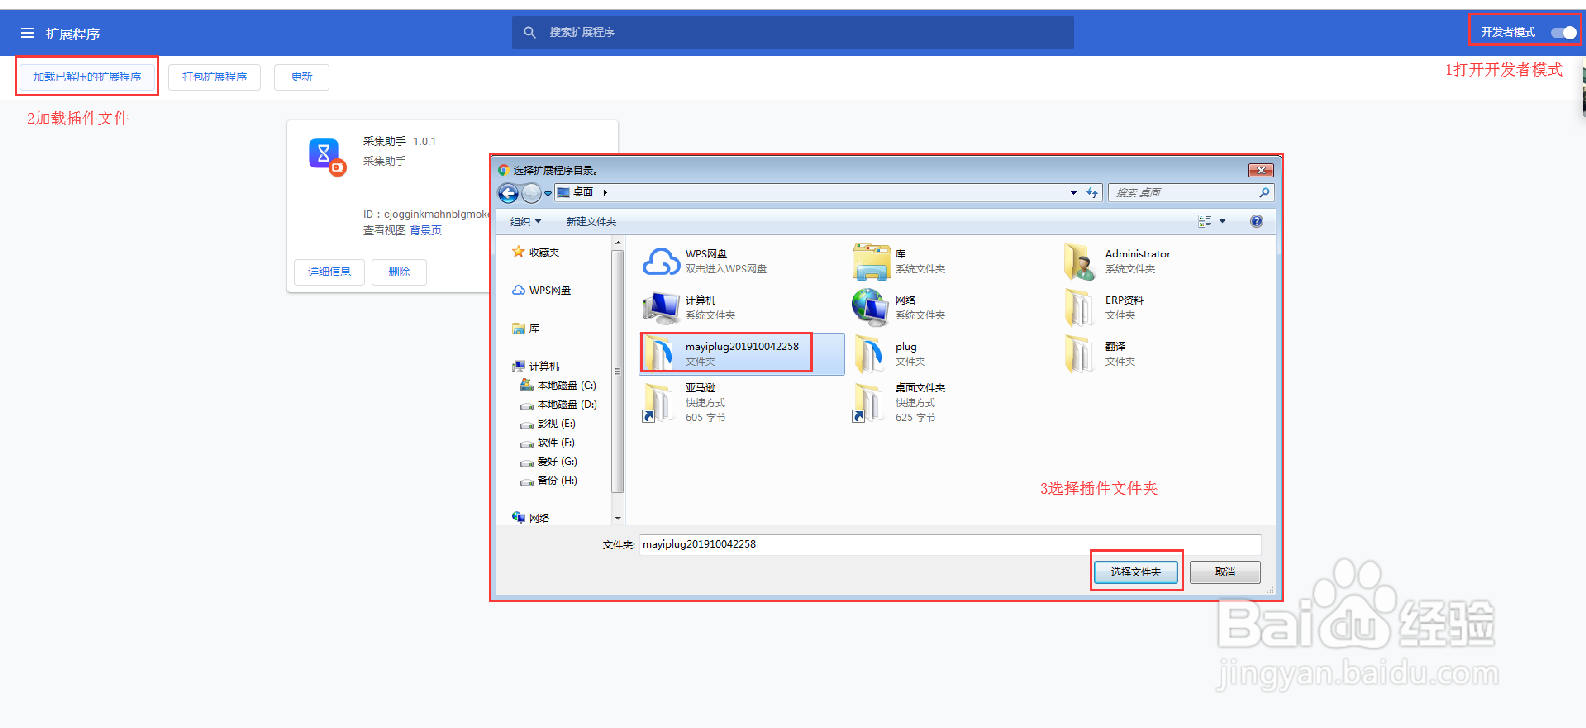Select the mayiplug201910042258 folder
This screenshot has width=1586, height=728.
coord(742,354)
